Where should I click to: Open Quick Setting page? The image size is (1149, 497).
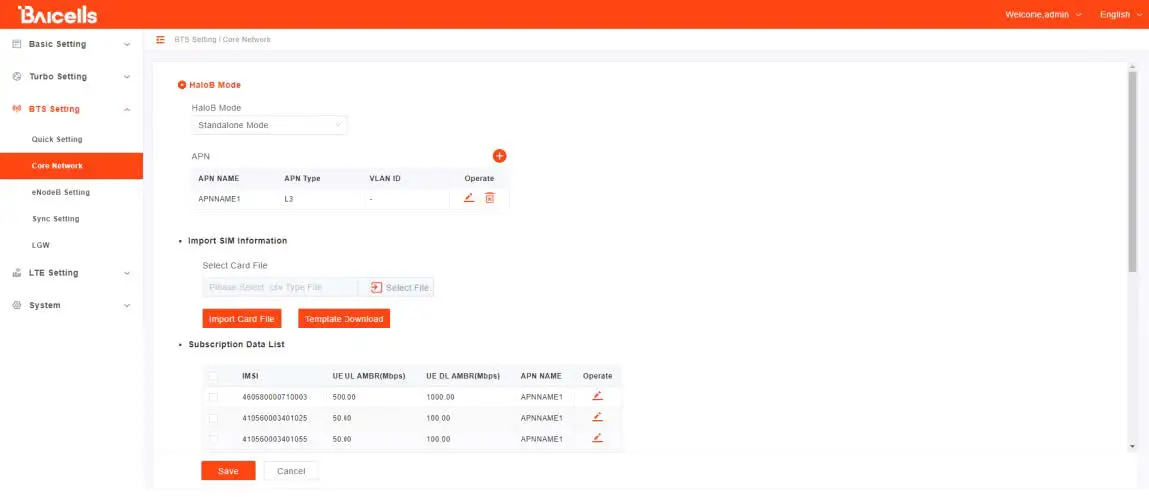click(57, 139)
